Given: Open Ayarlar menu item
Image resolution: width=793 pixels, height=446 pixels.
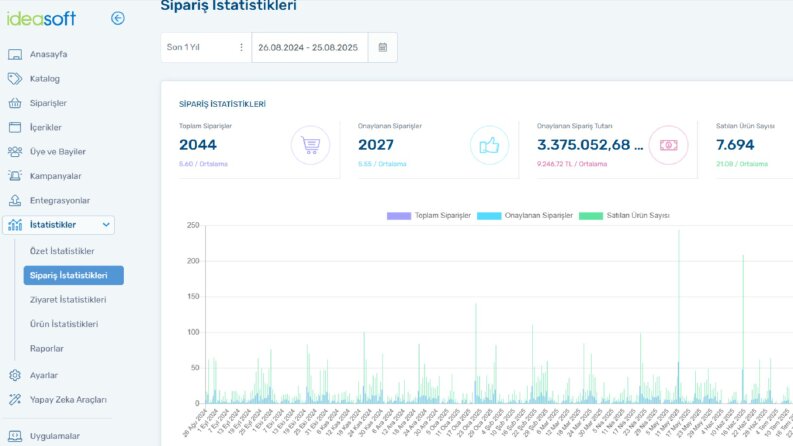Looking at the screenshot, I should click(x=43, y=375).
